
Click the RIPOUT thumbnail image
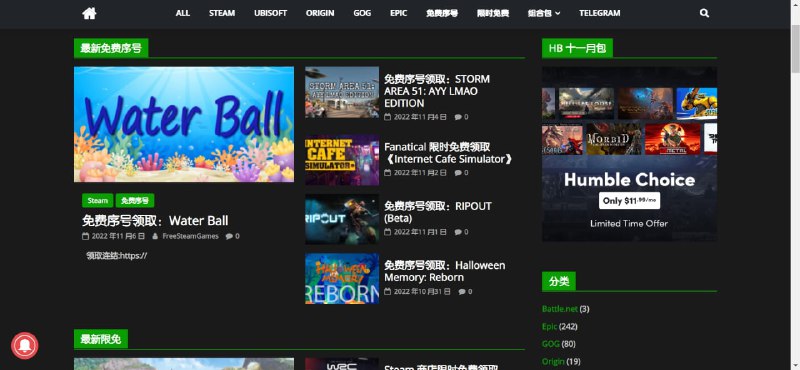pos(342,219)
